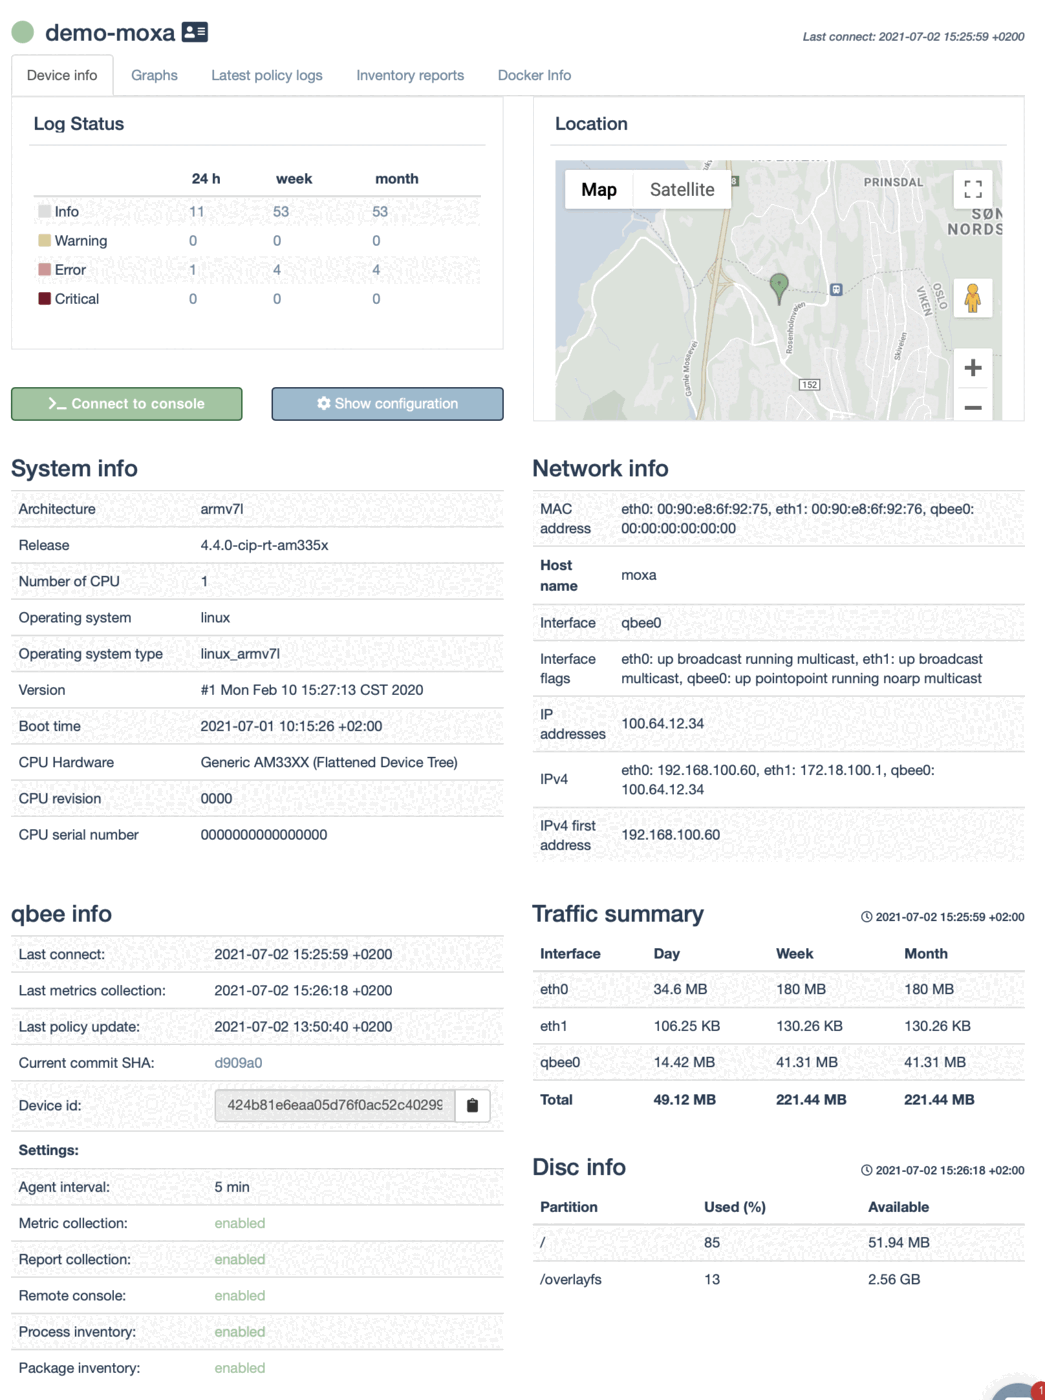Switch to Latest policy logs tab
The width and height of the screenshot is (1045, 1400).
pyautogui.click(x=266, y=75)
